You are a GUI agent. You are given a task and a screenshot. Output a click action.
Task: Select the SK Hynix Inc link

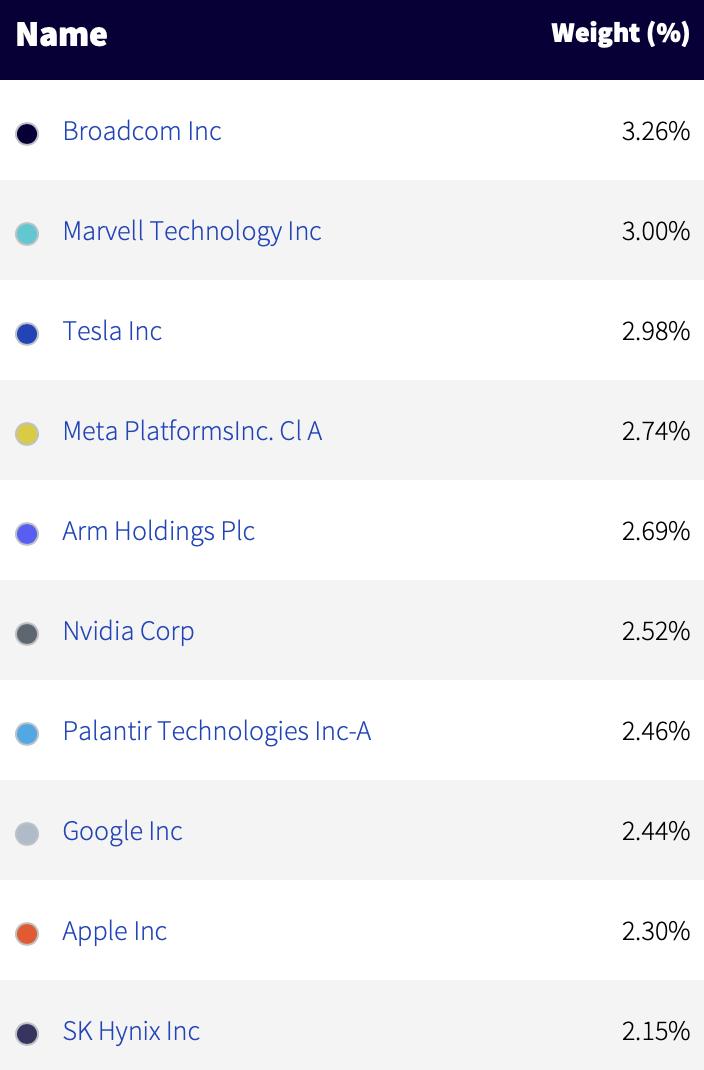point(131,1031)
